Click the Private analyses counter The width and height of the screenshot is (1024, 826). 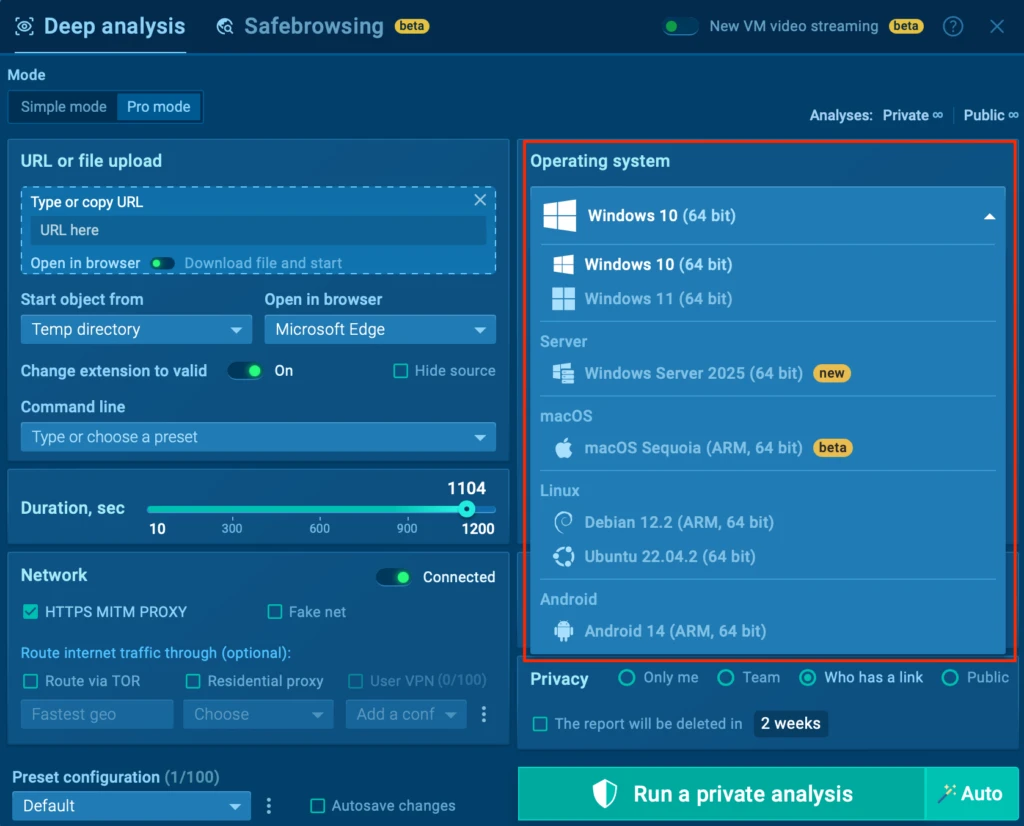coord(912,115)
